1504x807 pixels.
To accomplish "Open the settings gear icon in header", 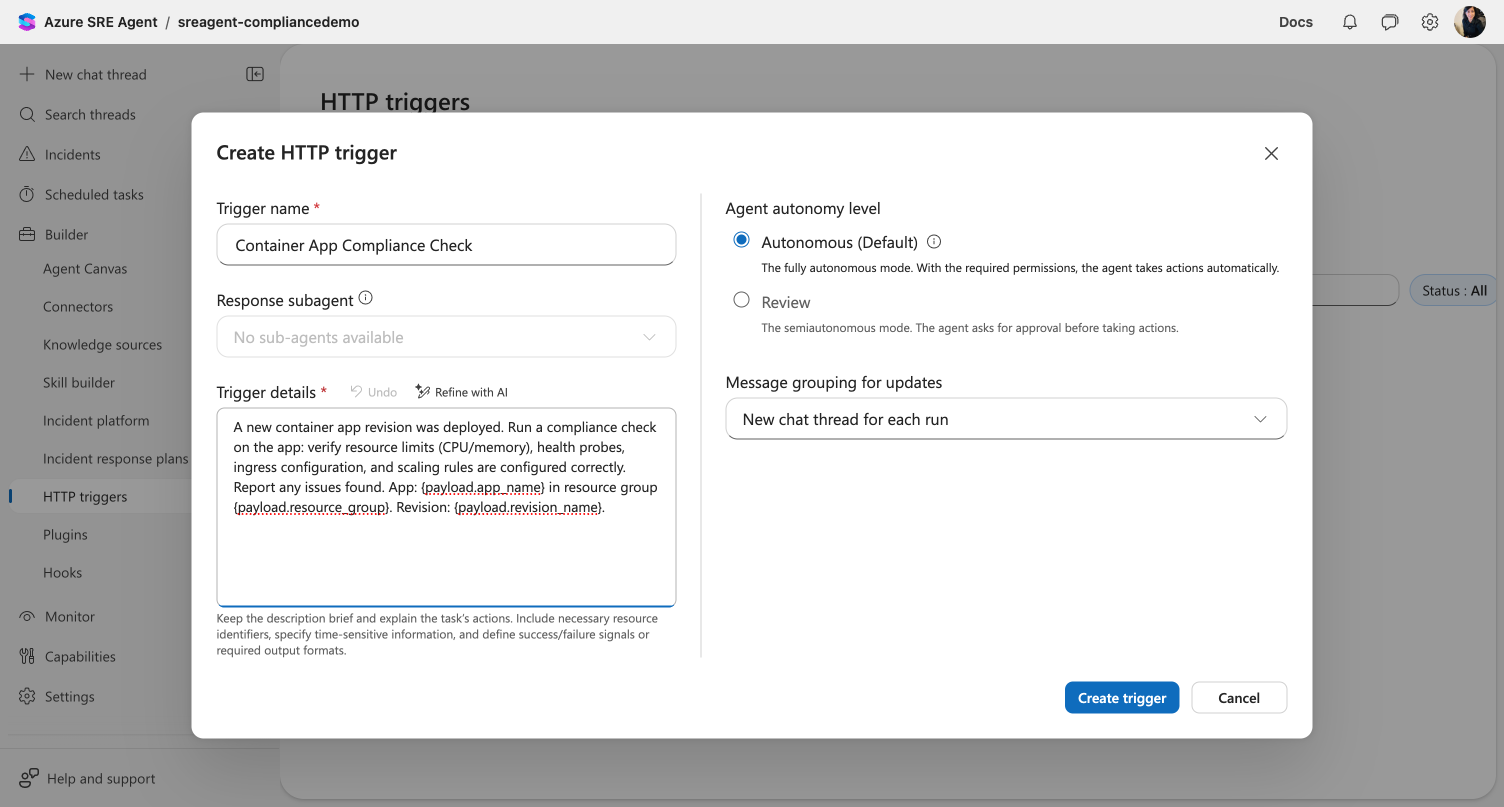I will tap(1430, 22).
